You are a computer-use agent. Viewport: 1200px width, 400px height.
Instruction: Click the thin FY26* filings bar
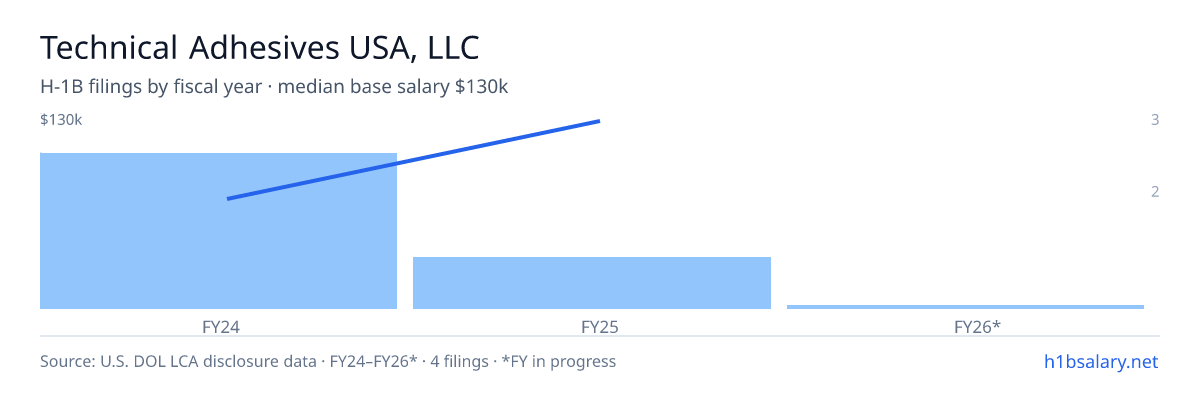pos(965,307)
